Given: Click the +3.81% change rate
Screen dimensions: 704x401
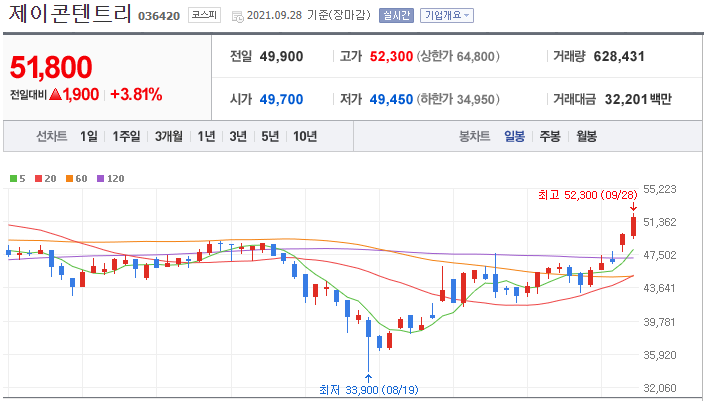Looking at the screenshot, I should (136, 94).
